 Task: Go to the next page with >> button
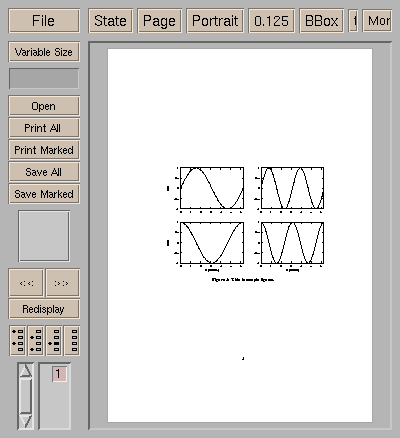pyautogui.click(x=62, y=283)
